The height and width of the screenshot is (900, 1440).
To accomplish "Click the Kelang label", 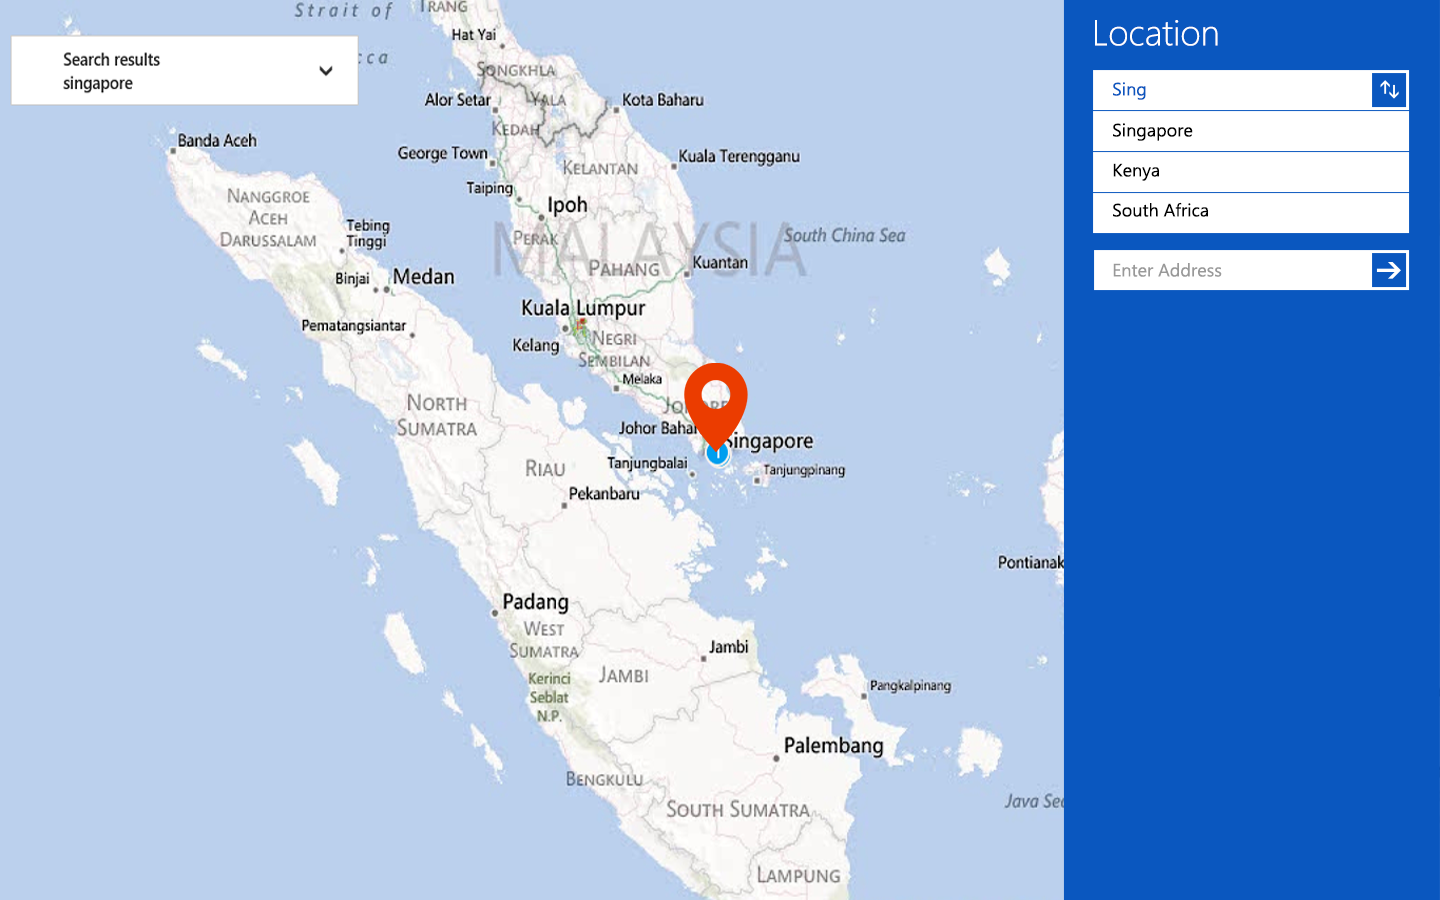I will click(536, 345).
